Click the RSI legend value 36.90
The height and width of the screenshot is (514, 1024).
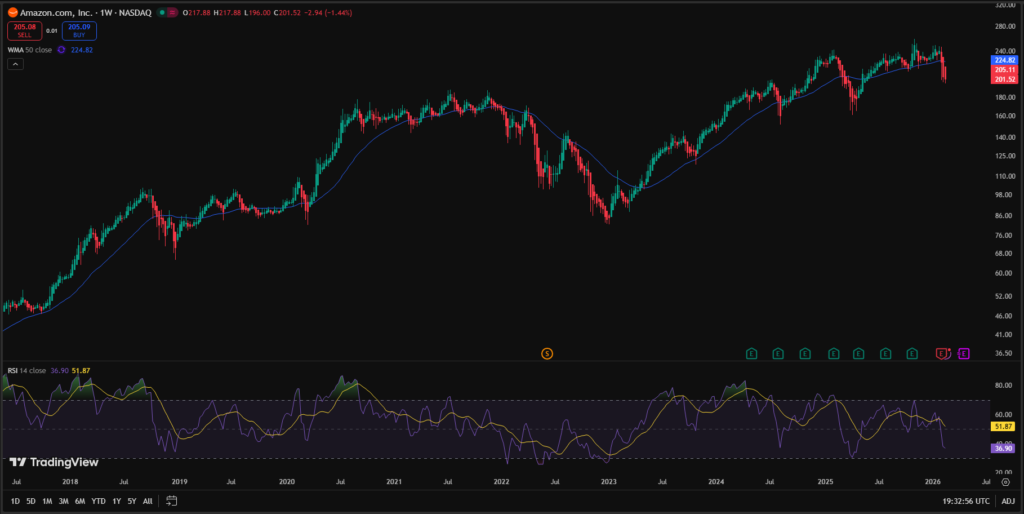(x=59, y=370)
